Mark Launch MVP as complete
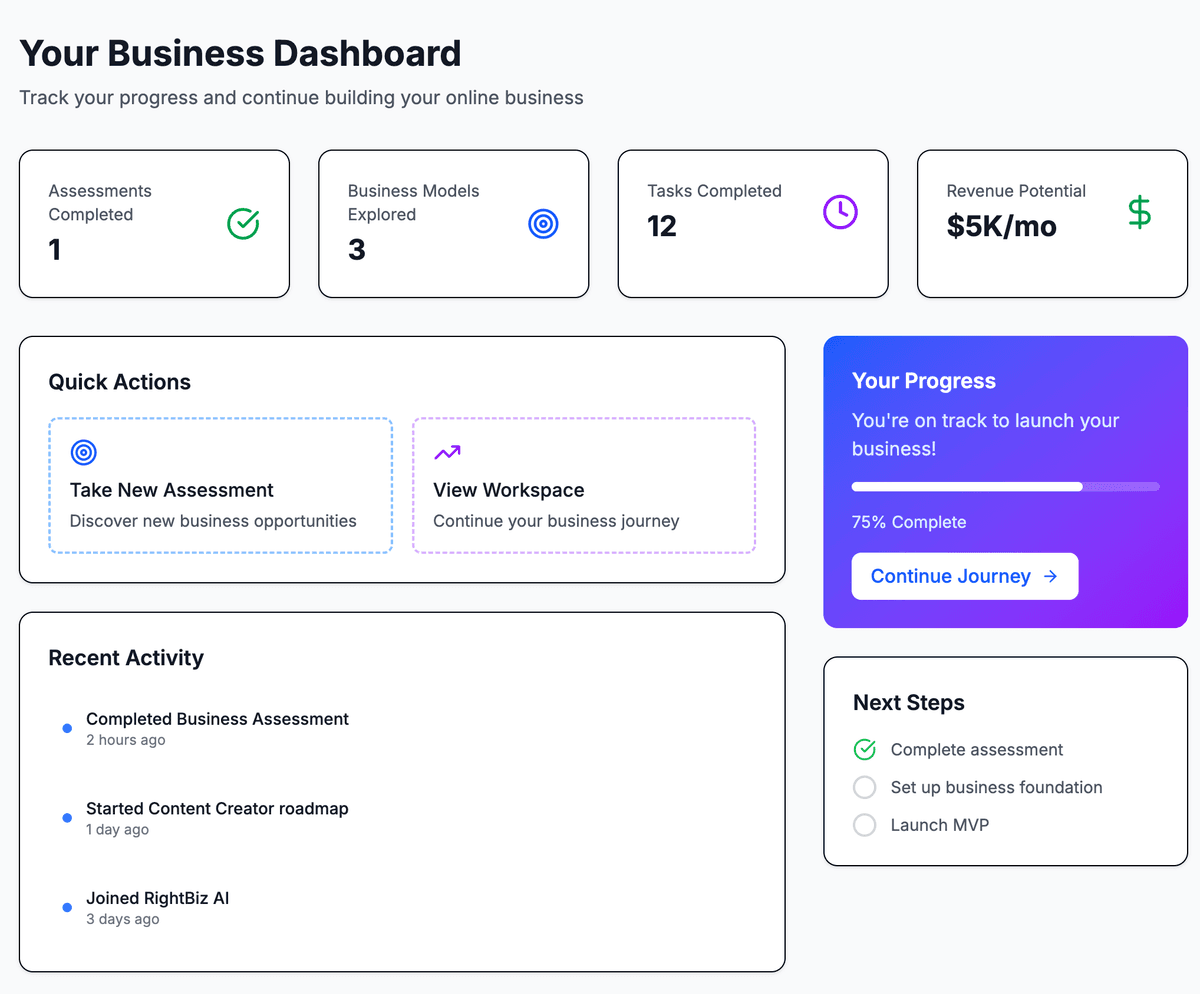Viewport: 1200px width, 994px height. click(864, 825)
